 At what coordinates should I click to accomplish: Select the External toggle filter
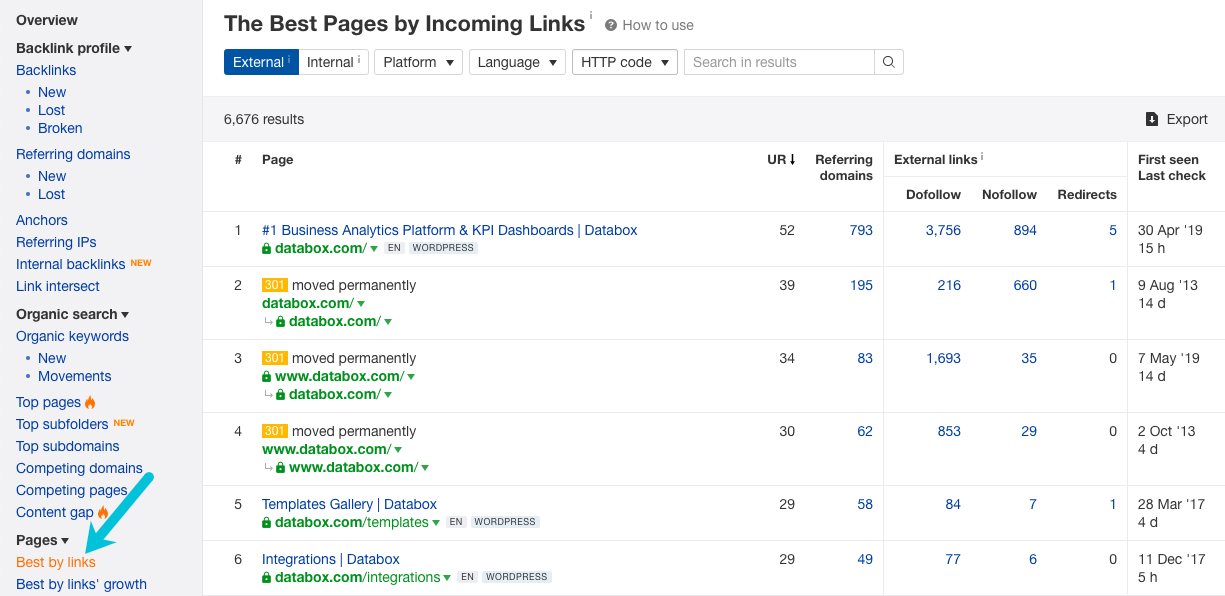point(261,62)
